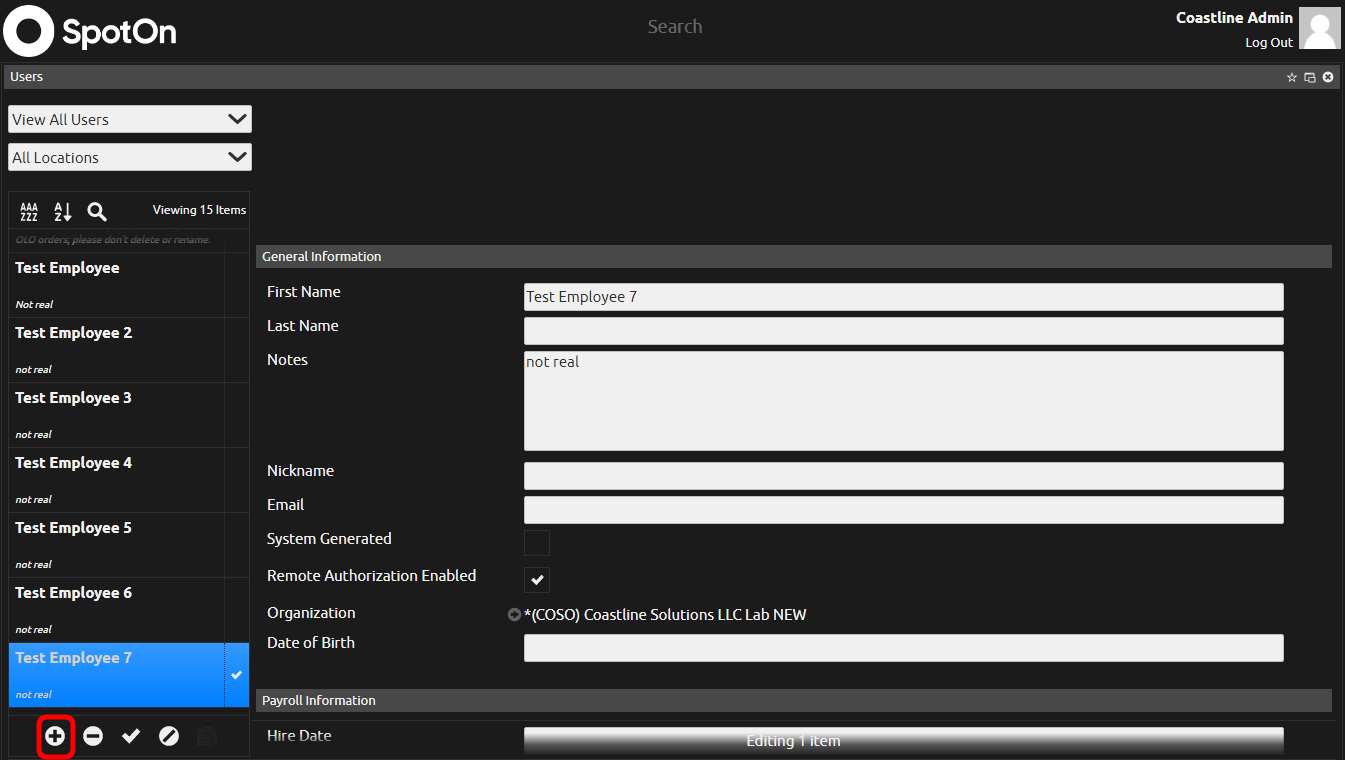Image resolution: width=1345 pixels, height=760 pixels.
Task: Click the General Information section header
Action: point(794,257)
